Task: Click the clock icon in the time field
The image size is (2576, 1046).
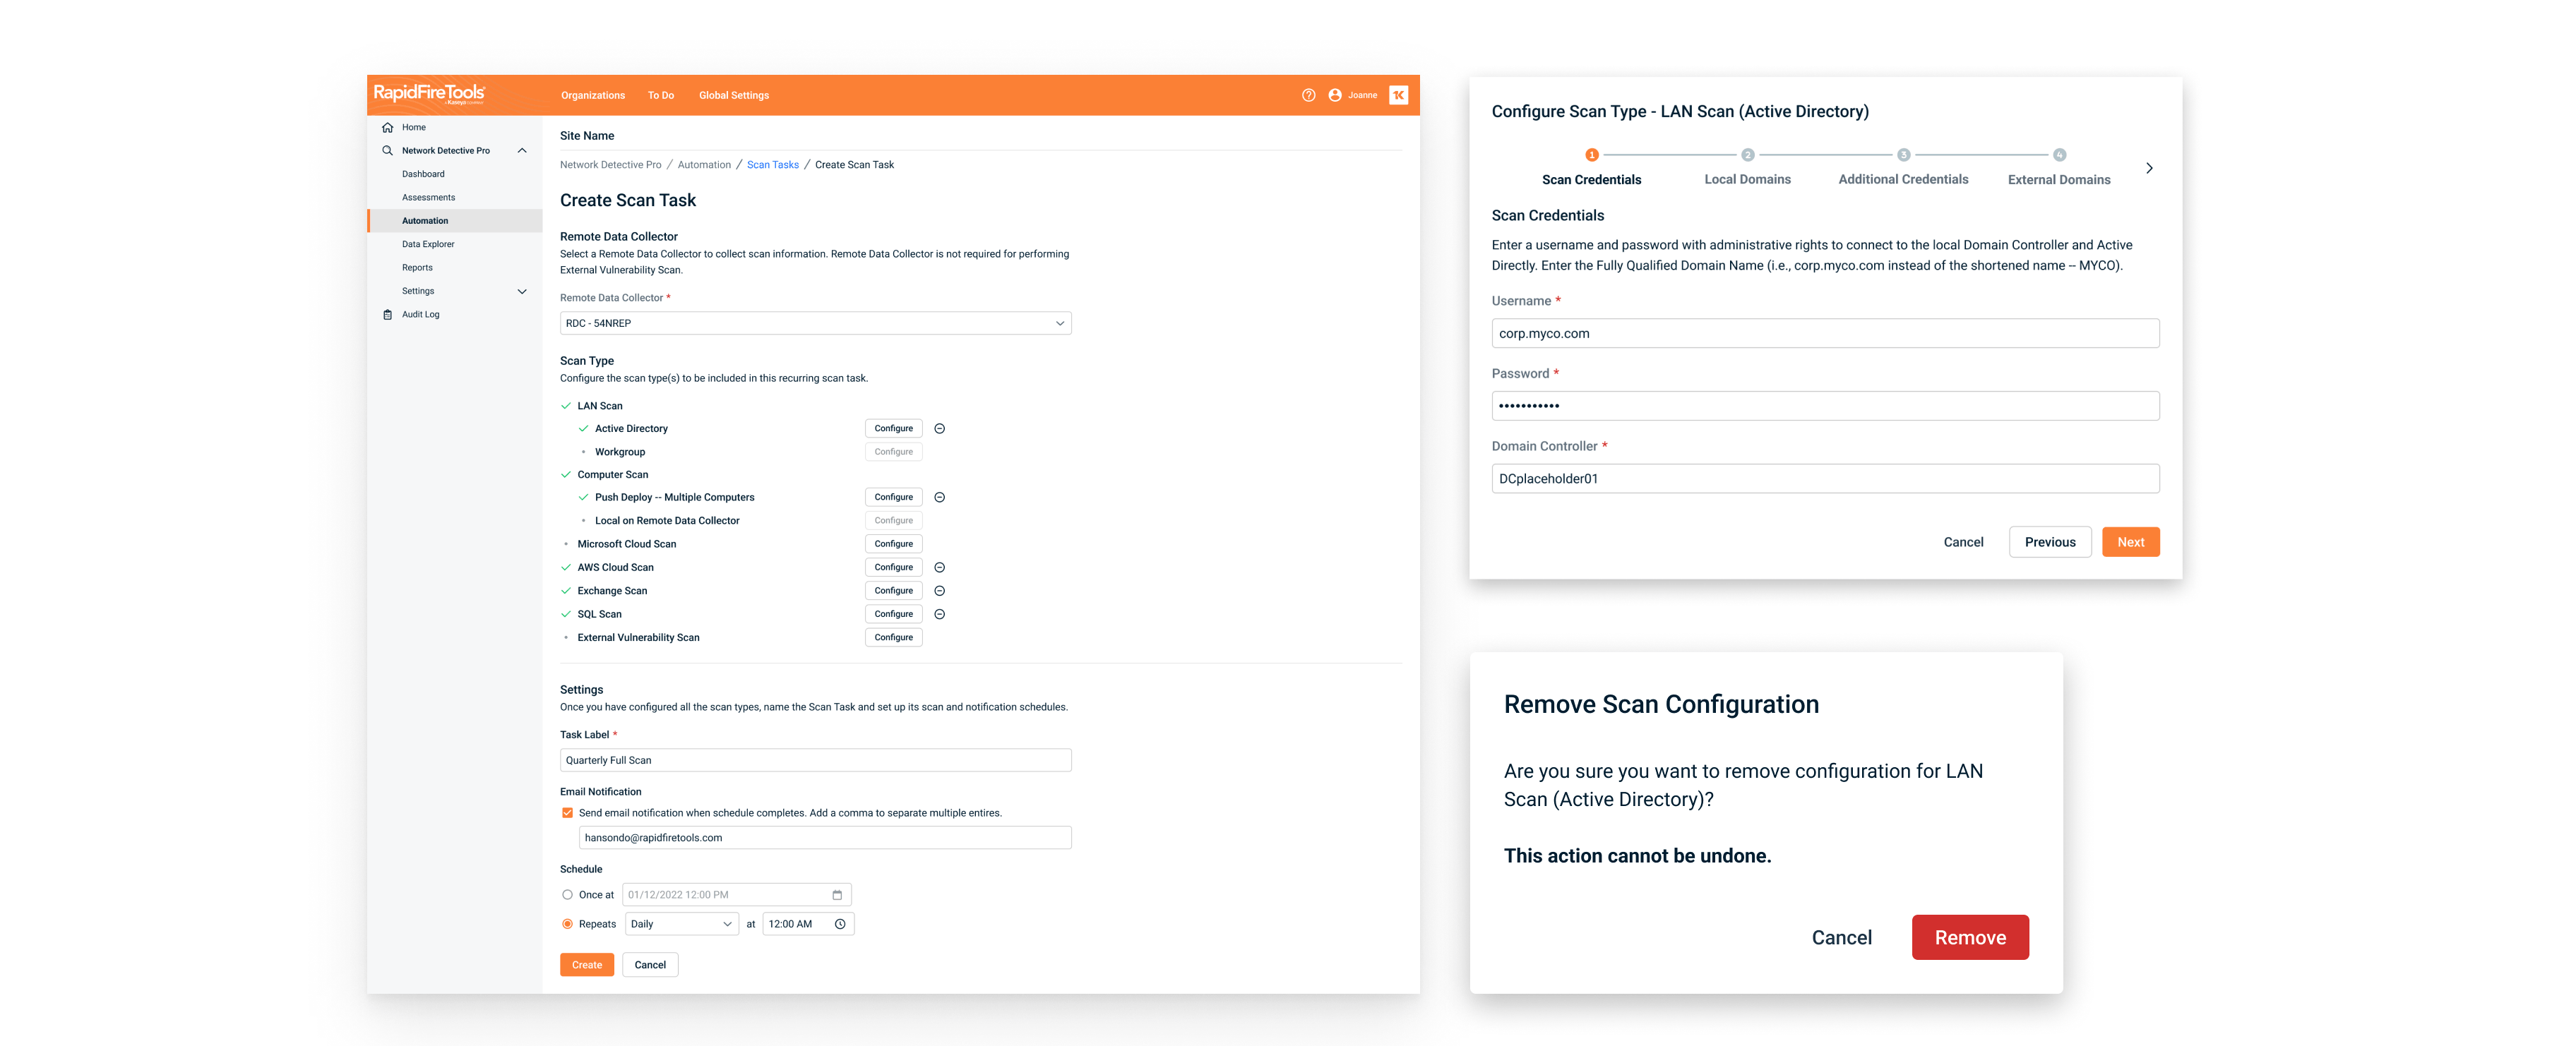Action: click(x=840, y=924)
